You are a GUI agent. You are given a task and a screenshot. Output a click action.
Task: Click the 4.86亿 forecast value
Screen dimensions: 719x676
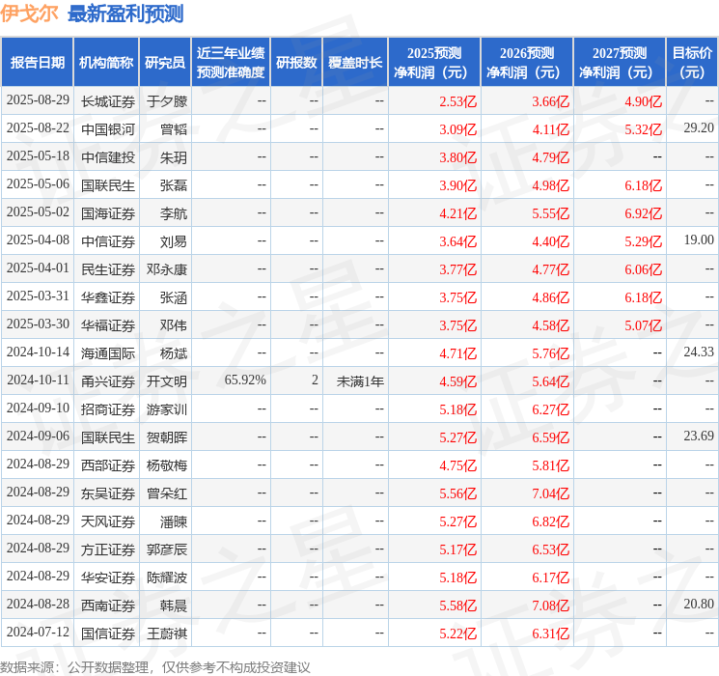550,298
